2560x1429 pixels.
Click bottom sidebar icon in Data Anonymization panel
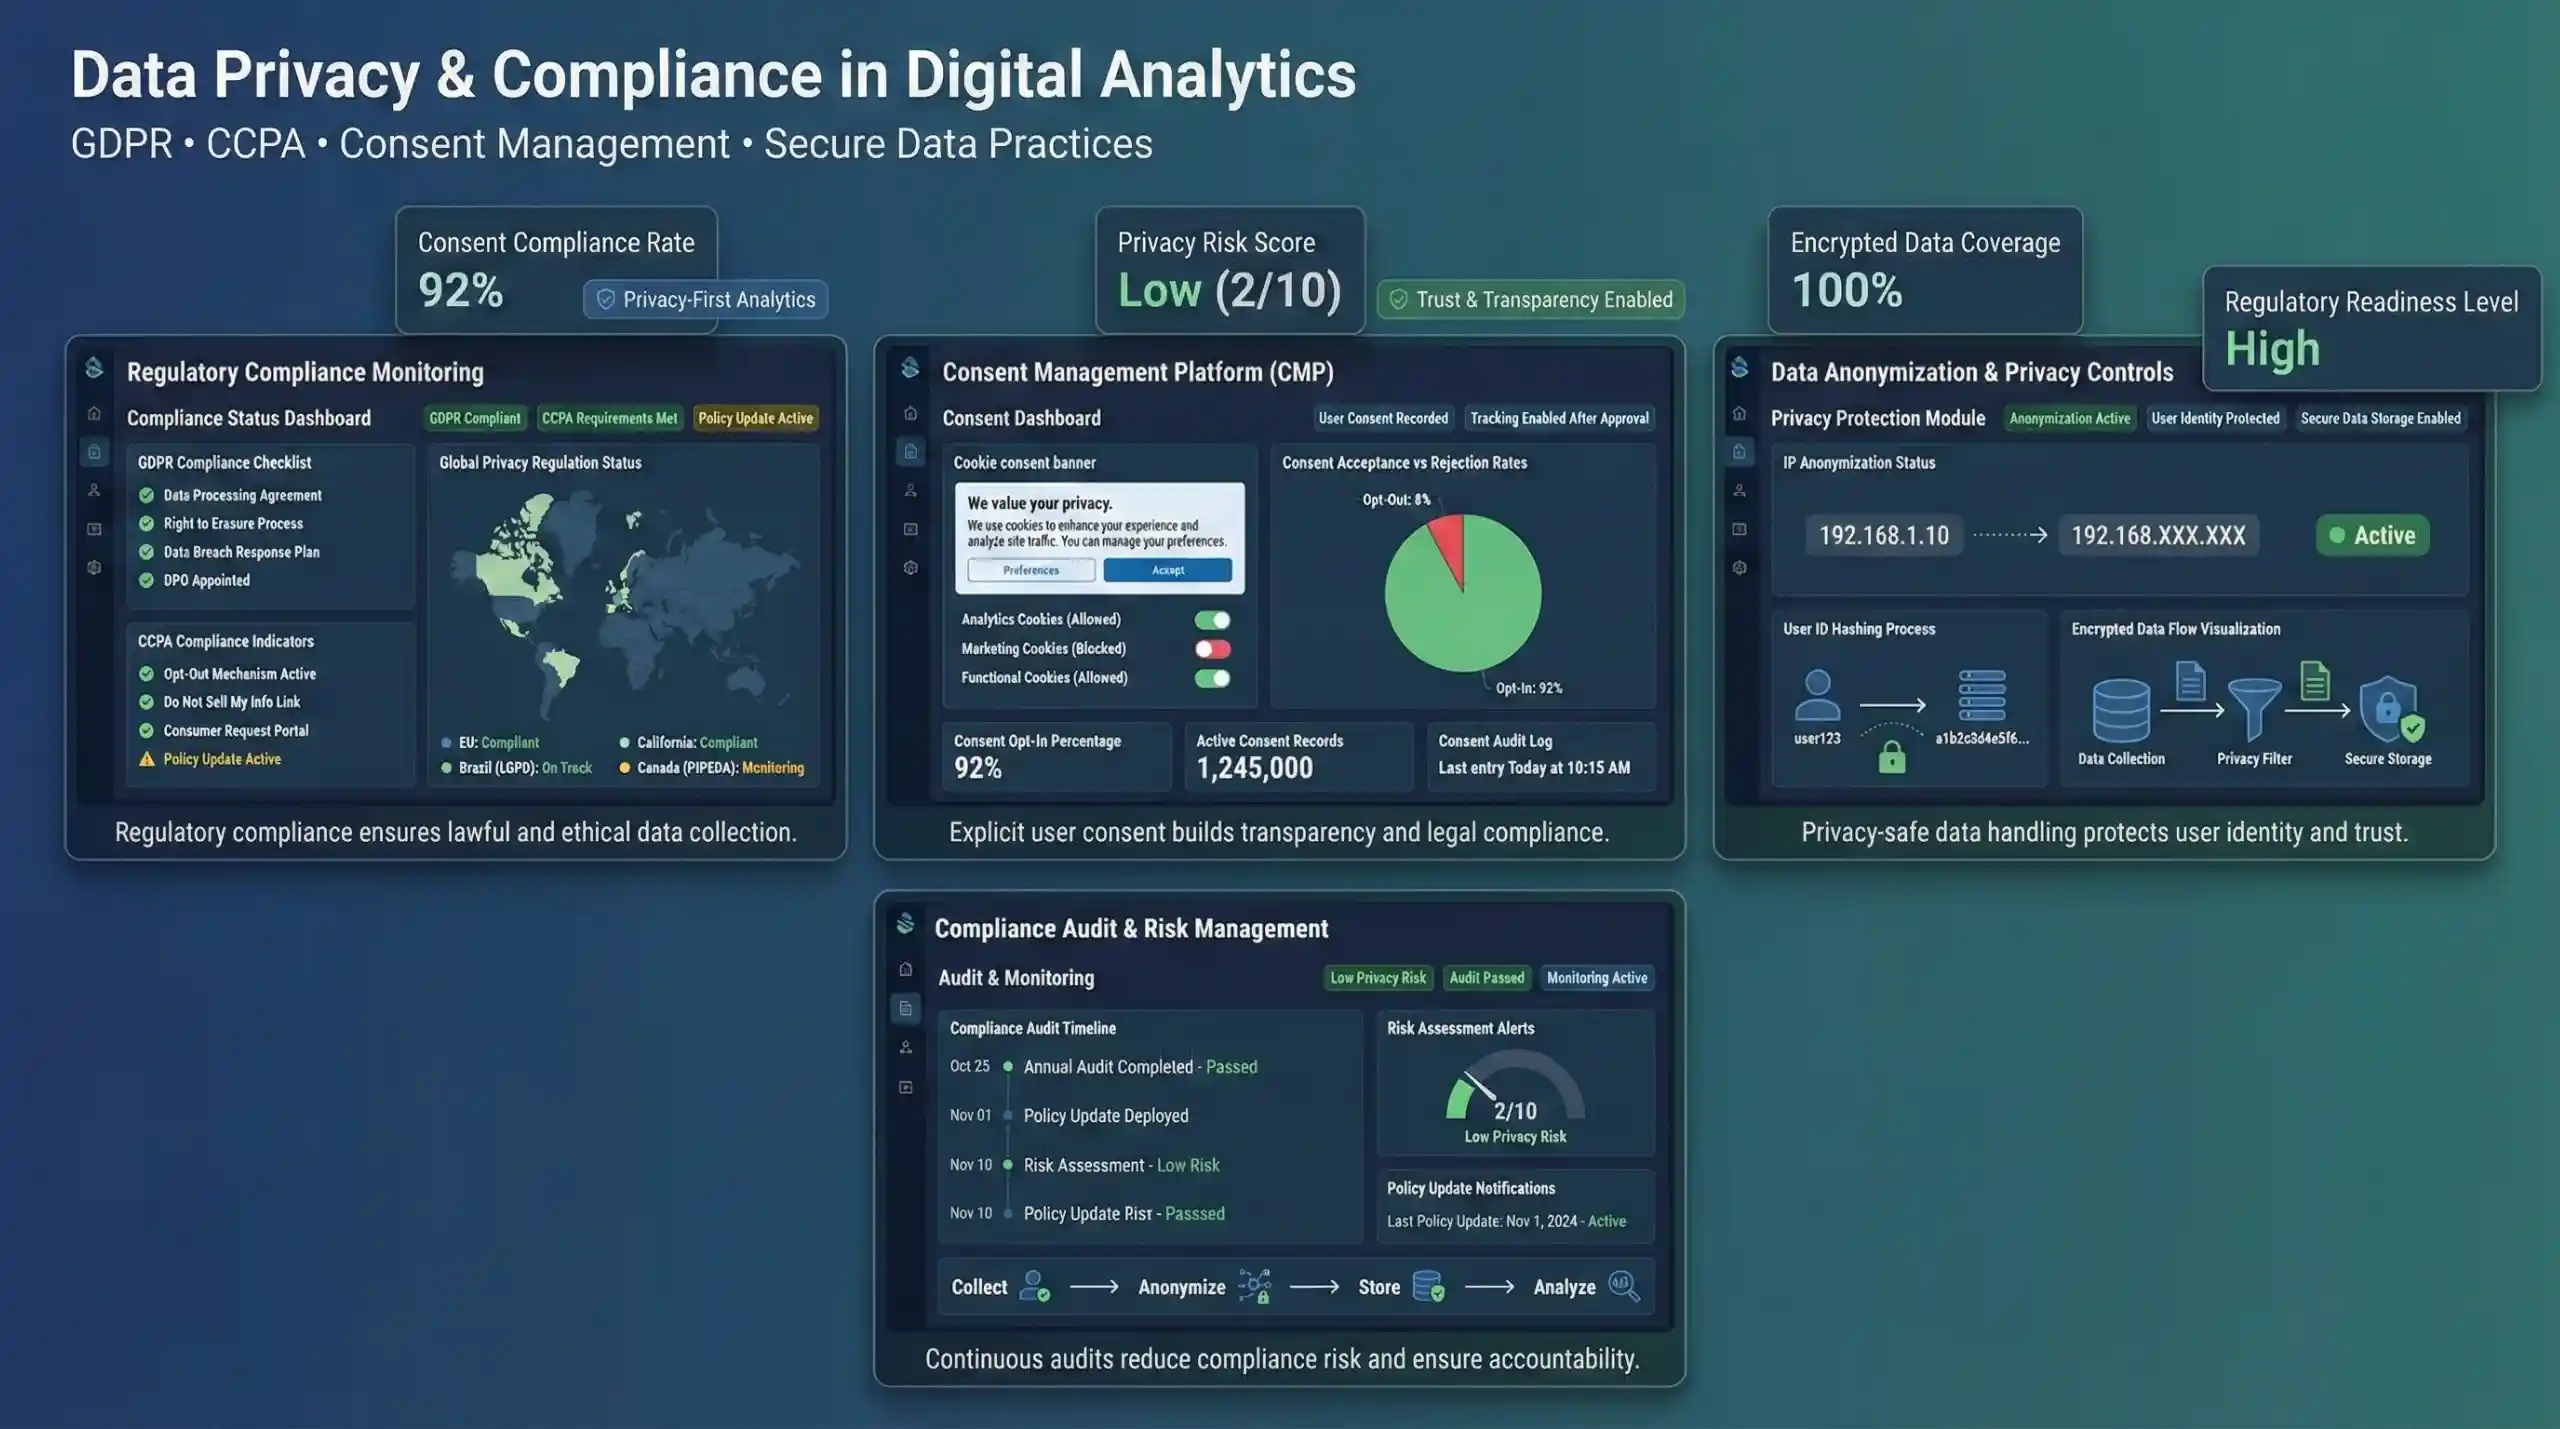tap(1739, 567)
